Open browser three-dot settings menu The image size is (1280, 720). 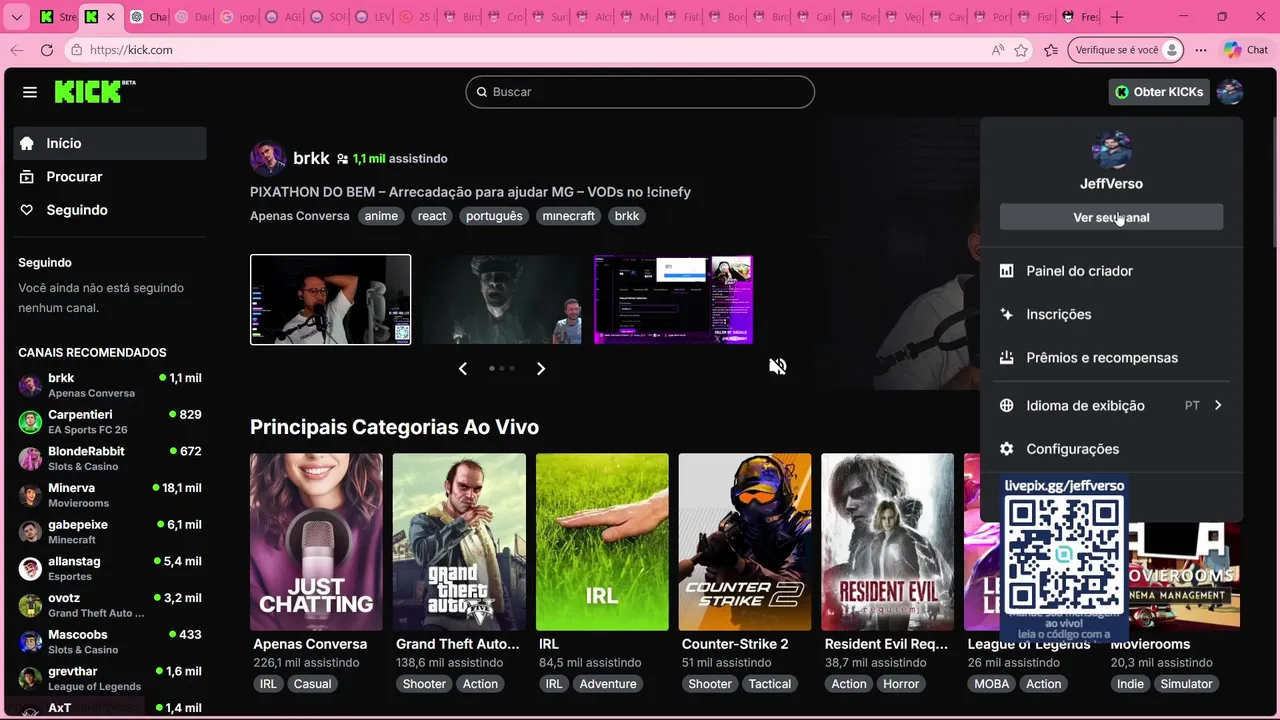1200,50
